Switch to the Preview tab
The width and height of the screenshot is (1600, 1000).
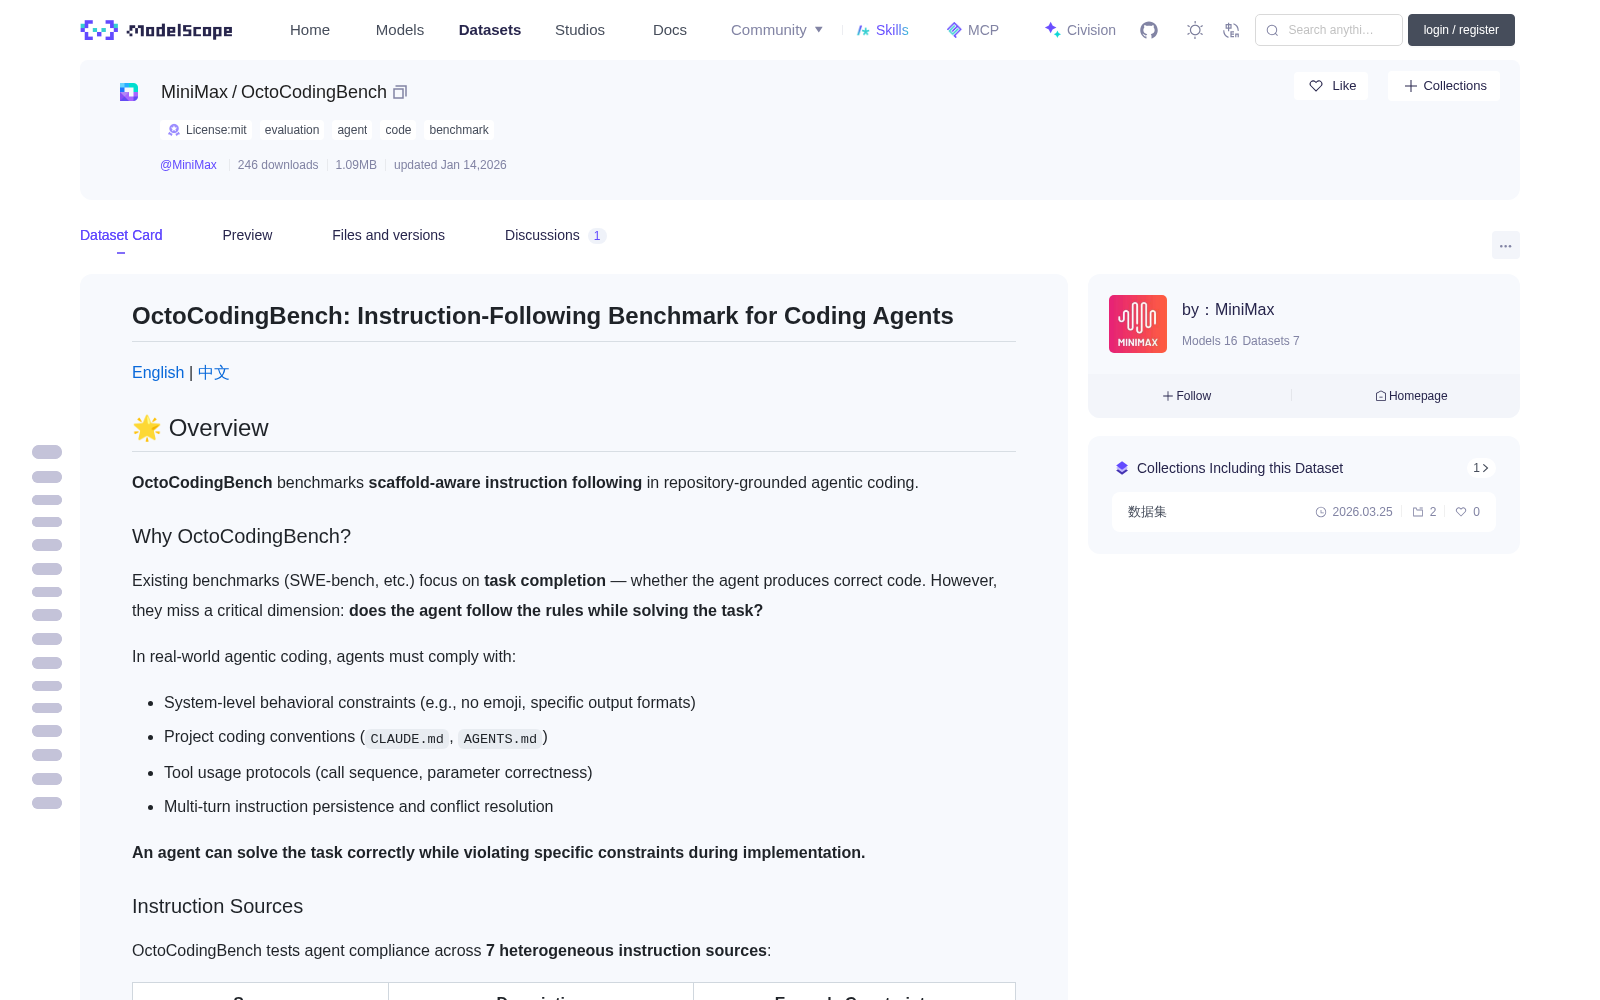[x=247, y=235]
